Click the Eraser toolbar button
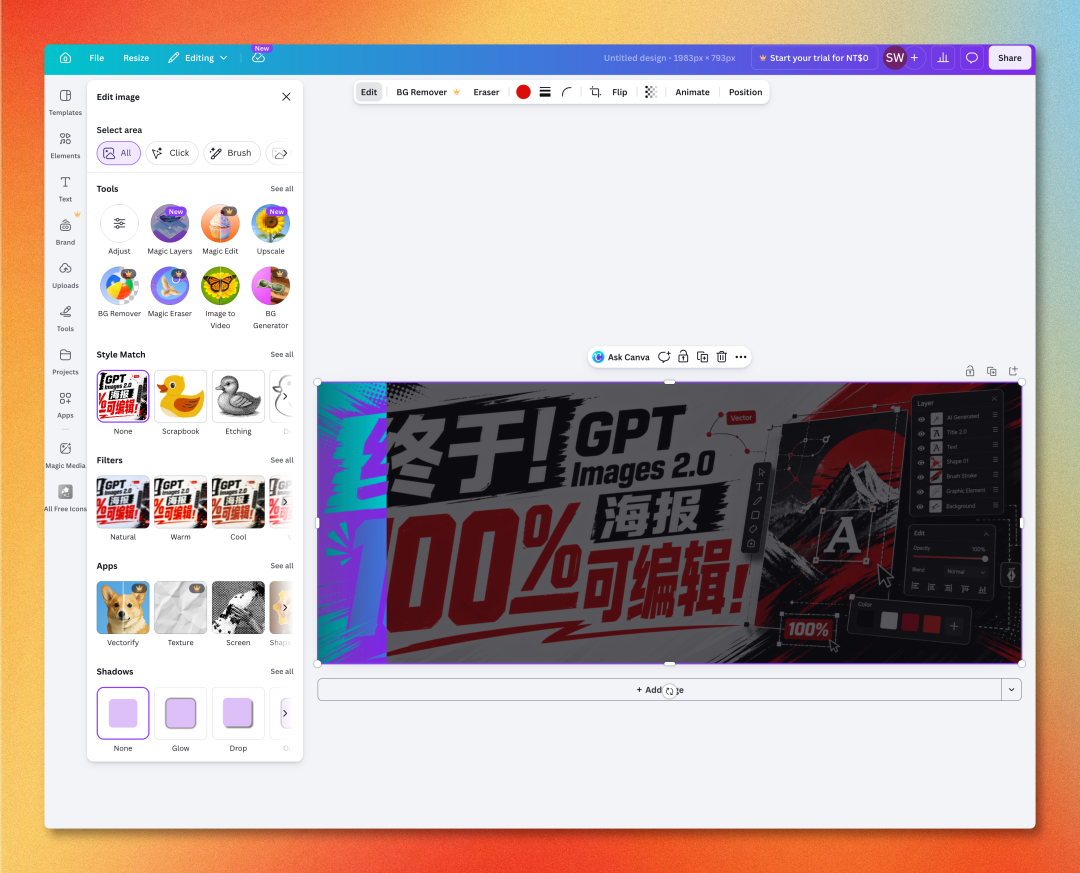1080x873 pixels. [x=486, y=92]
